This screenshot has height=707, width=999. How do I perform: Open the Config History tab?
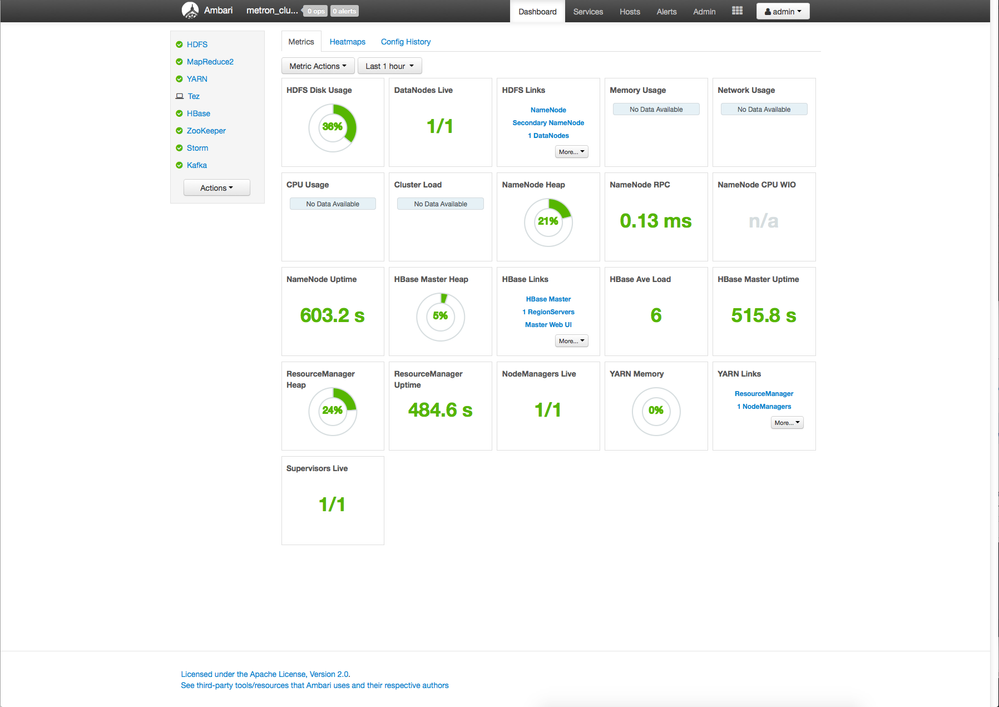click(x=405, y=42)
